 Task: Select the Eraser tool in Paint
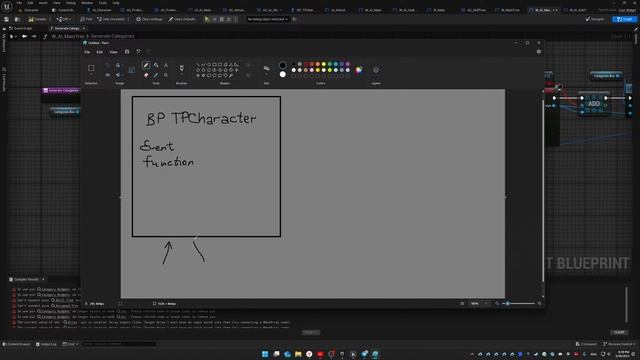tap(146, 75)
